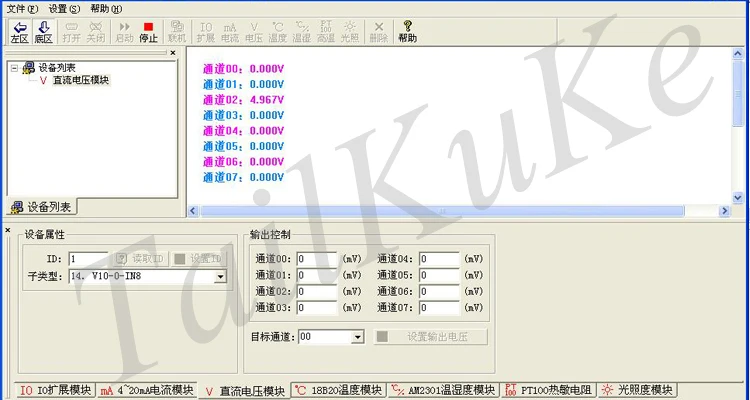This screenshot has height=400, width=750.
Task: Open the 子类型 dropdown showing V10-0-IN8
Action: click(220, 277)
